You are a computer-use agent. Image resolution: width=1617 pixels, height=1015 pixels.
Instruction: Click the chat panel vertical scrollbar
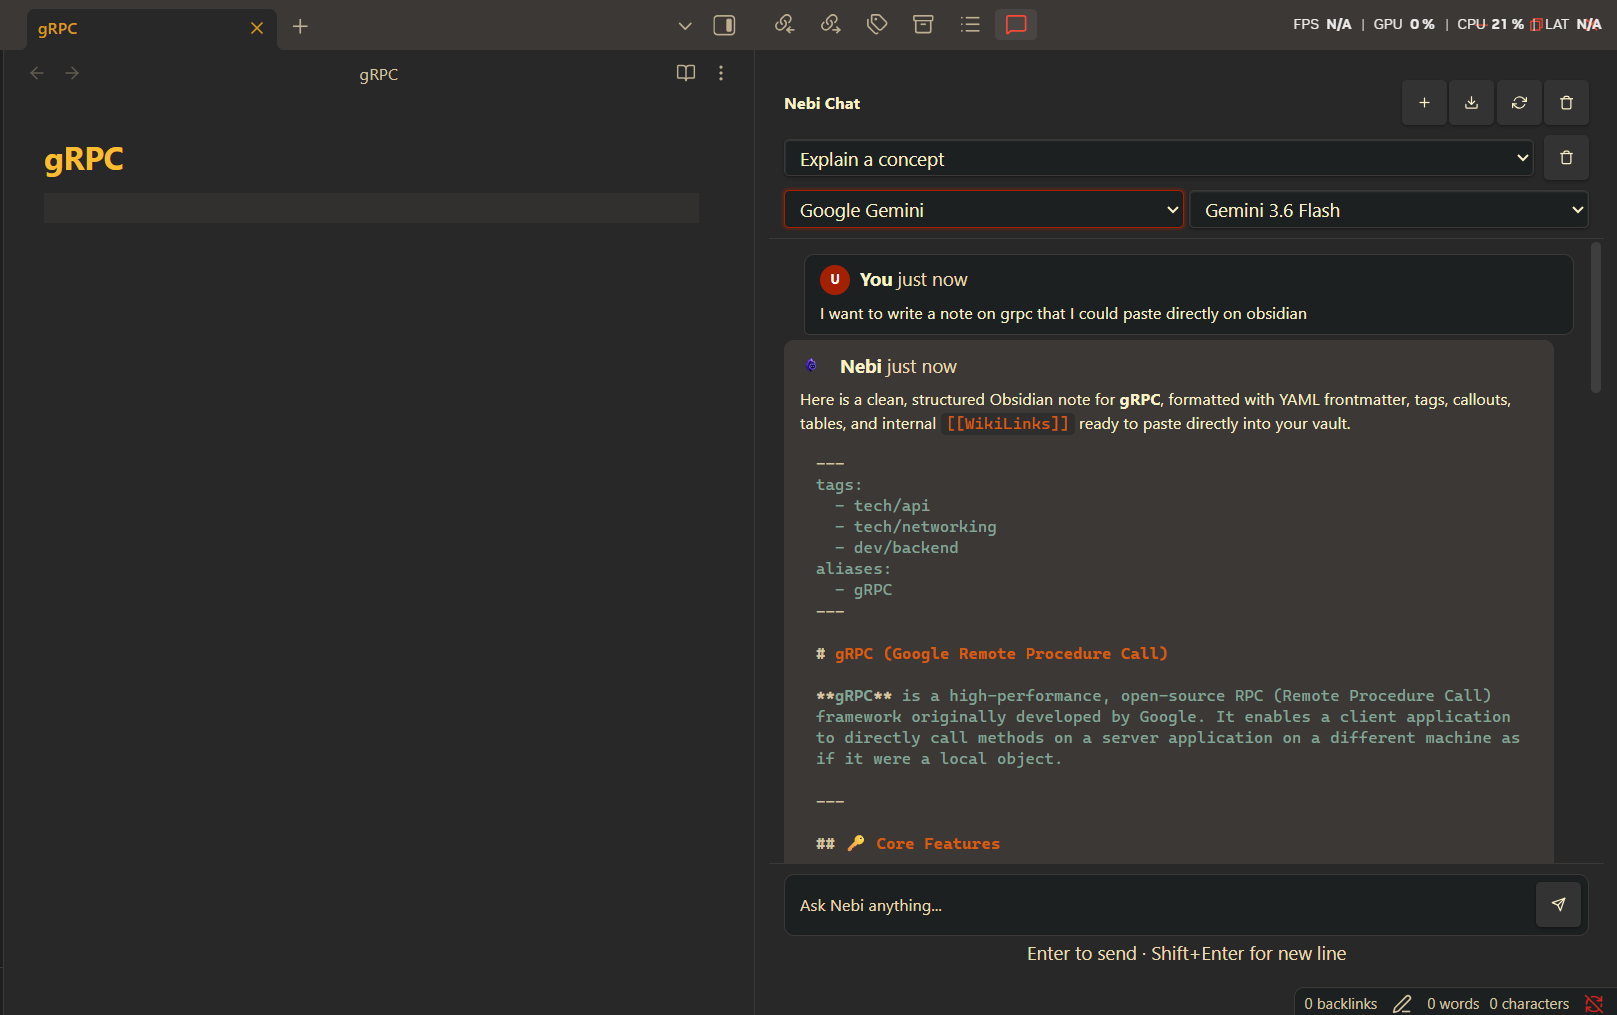1596,318
